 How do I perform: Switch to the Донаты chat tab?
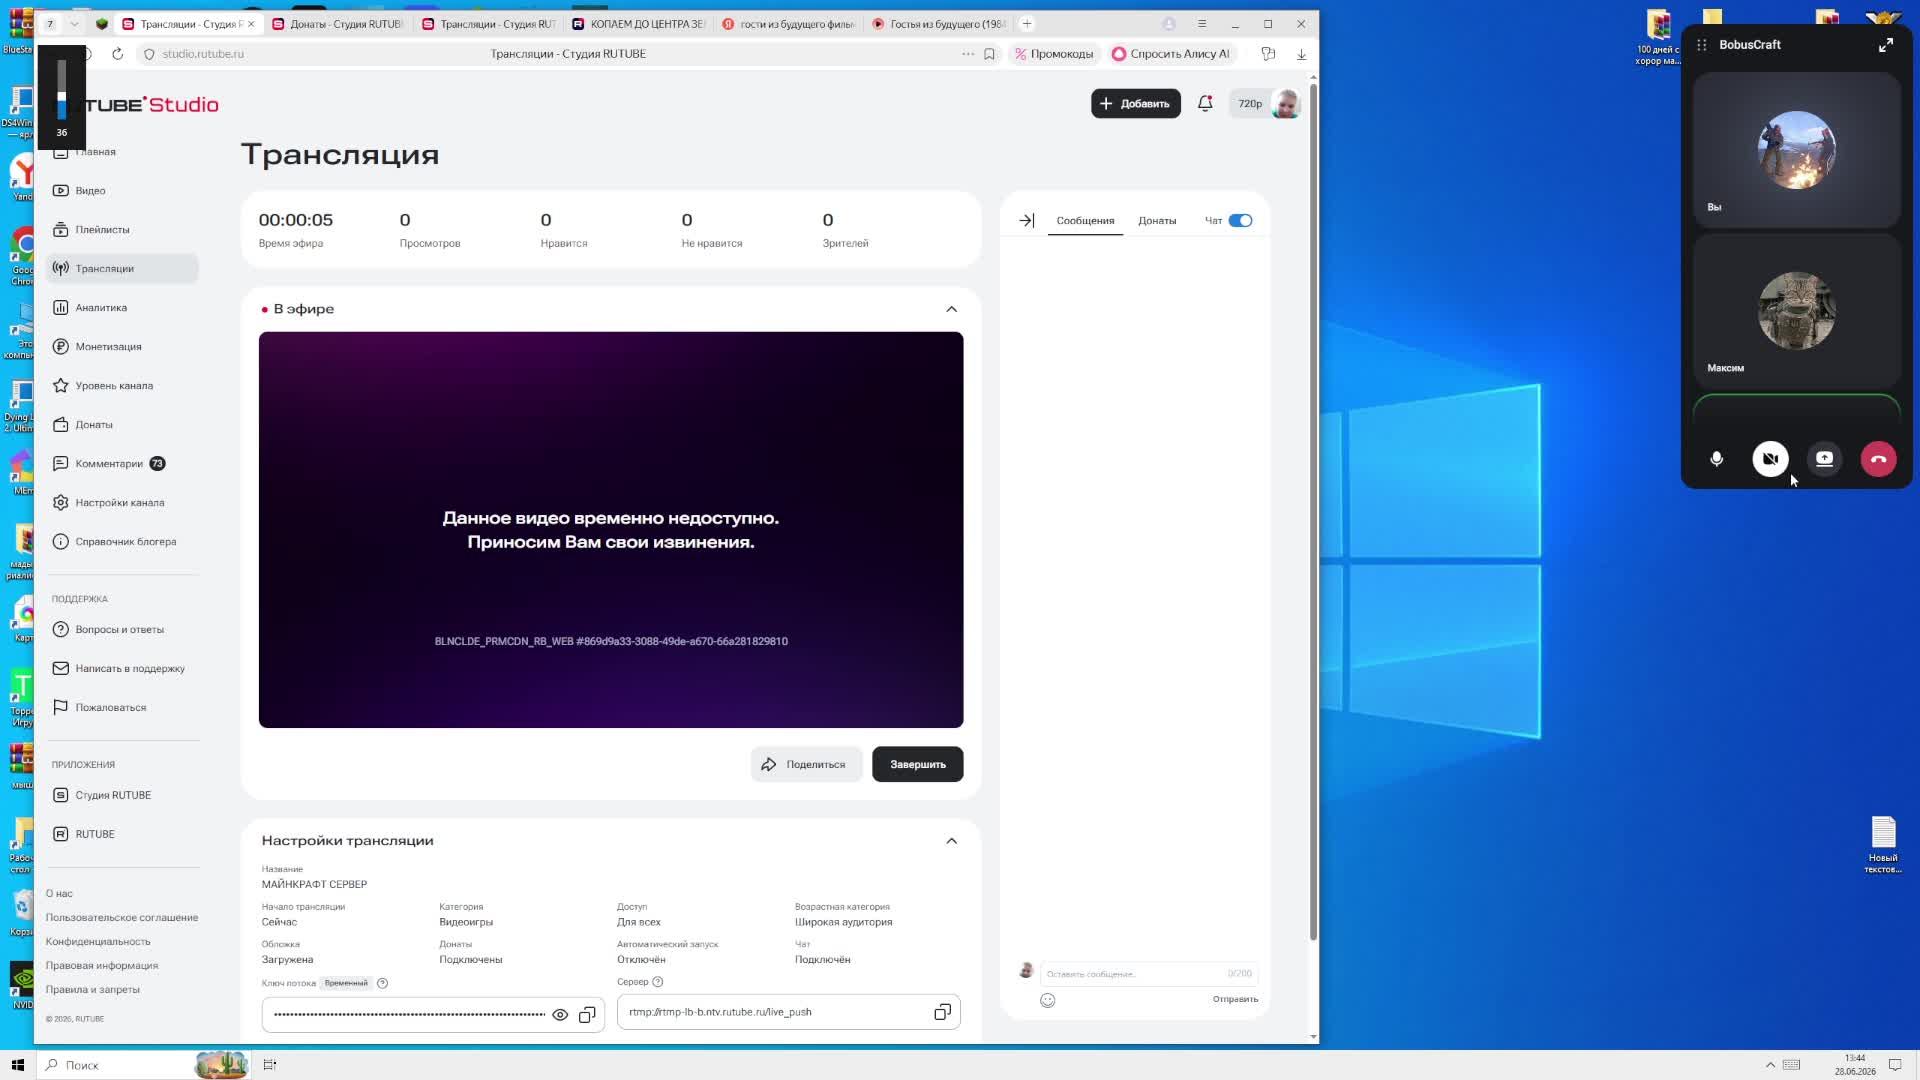point(1157,221)
